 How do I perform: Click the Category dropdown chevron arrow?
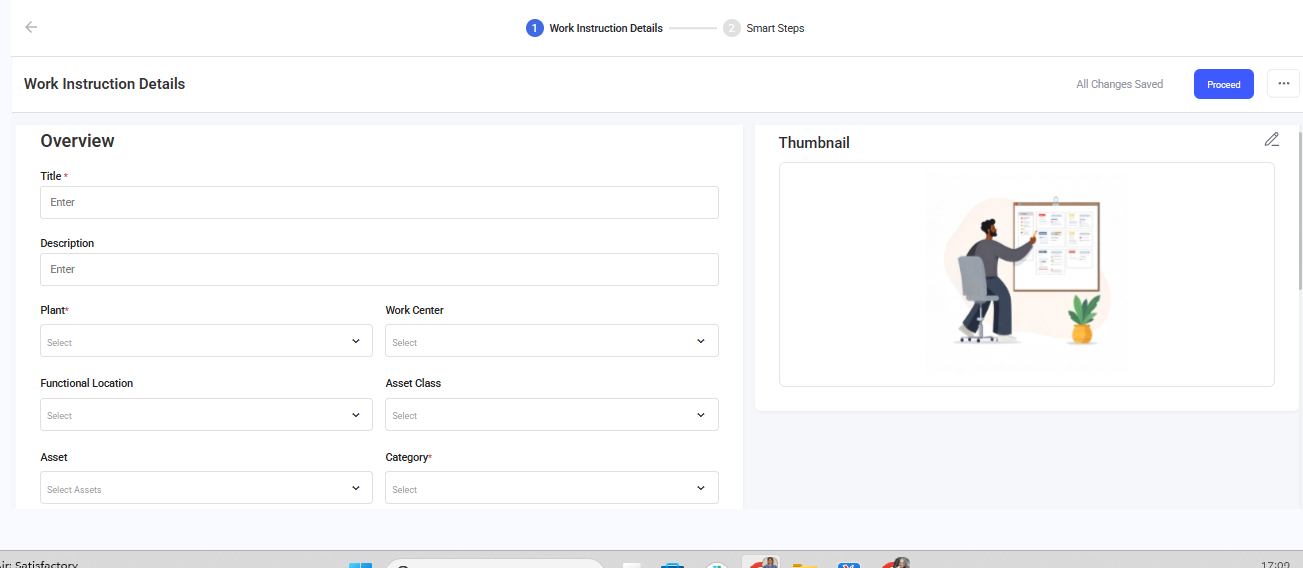point(701,488)
